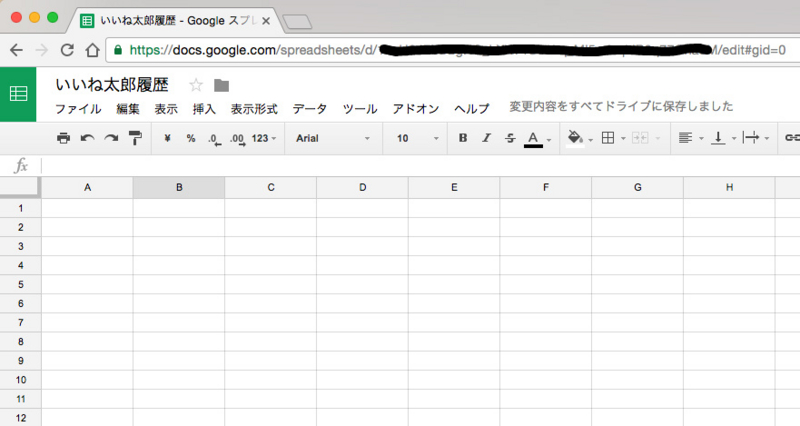Open the 123 number formats dropdown
This screenshot has height=426, width=800.
pyautogui.click(x=264, y=138)
